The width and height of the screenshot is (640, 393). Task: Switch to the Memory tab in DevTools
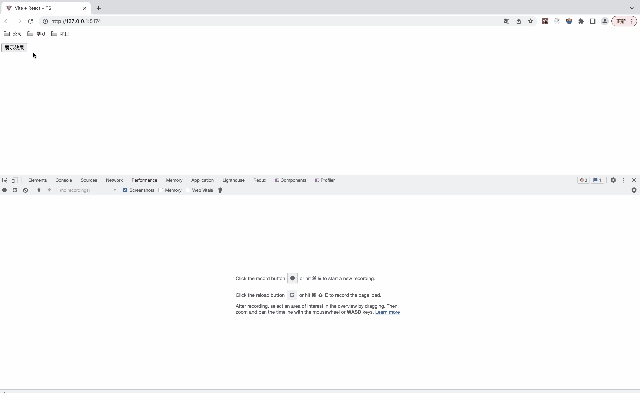[174, 180]
